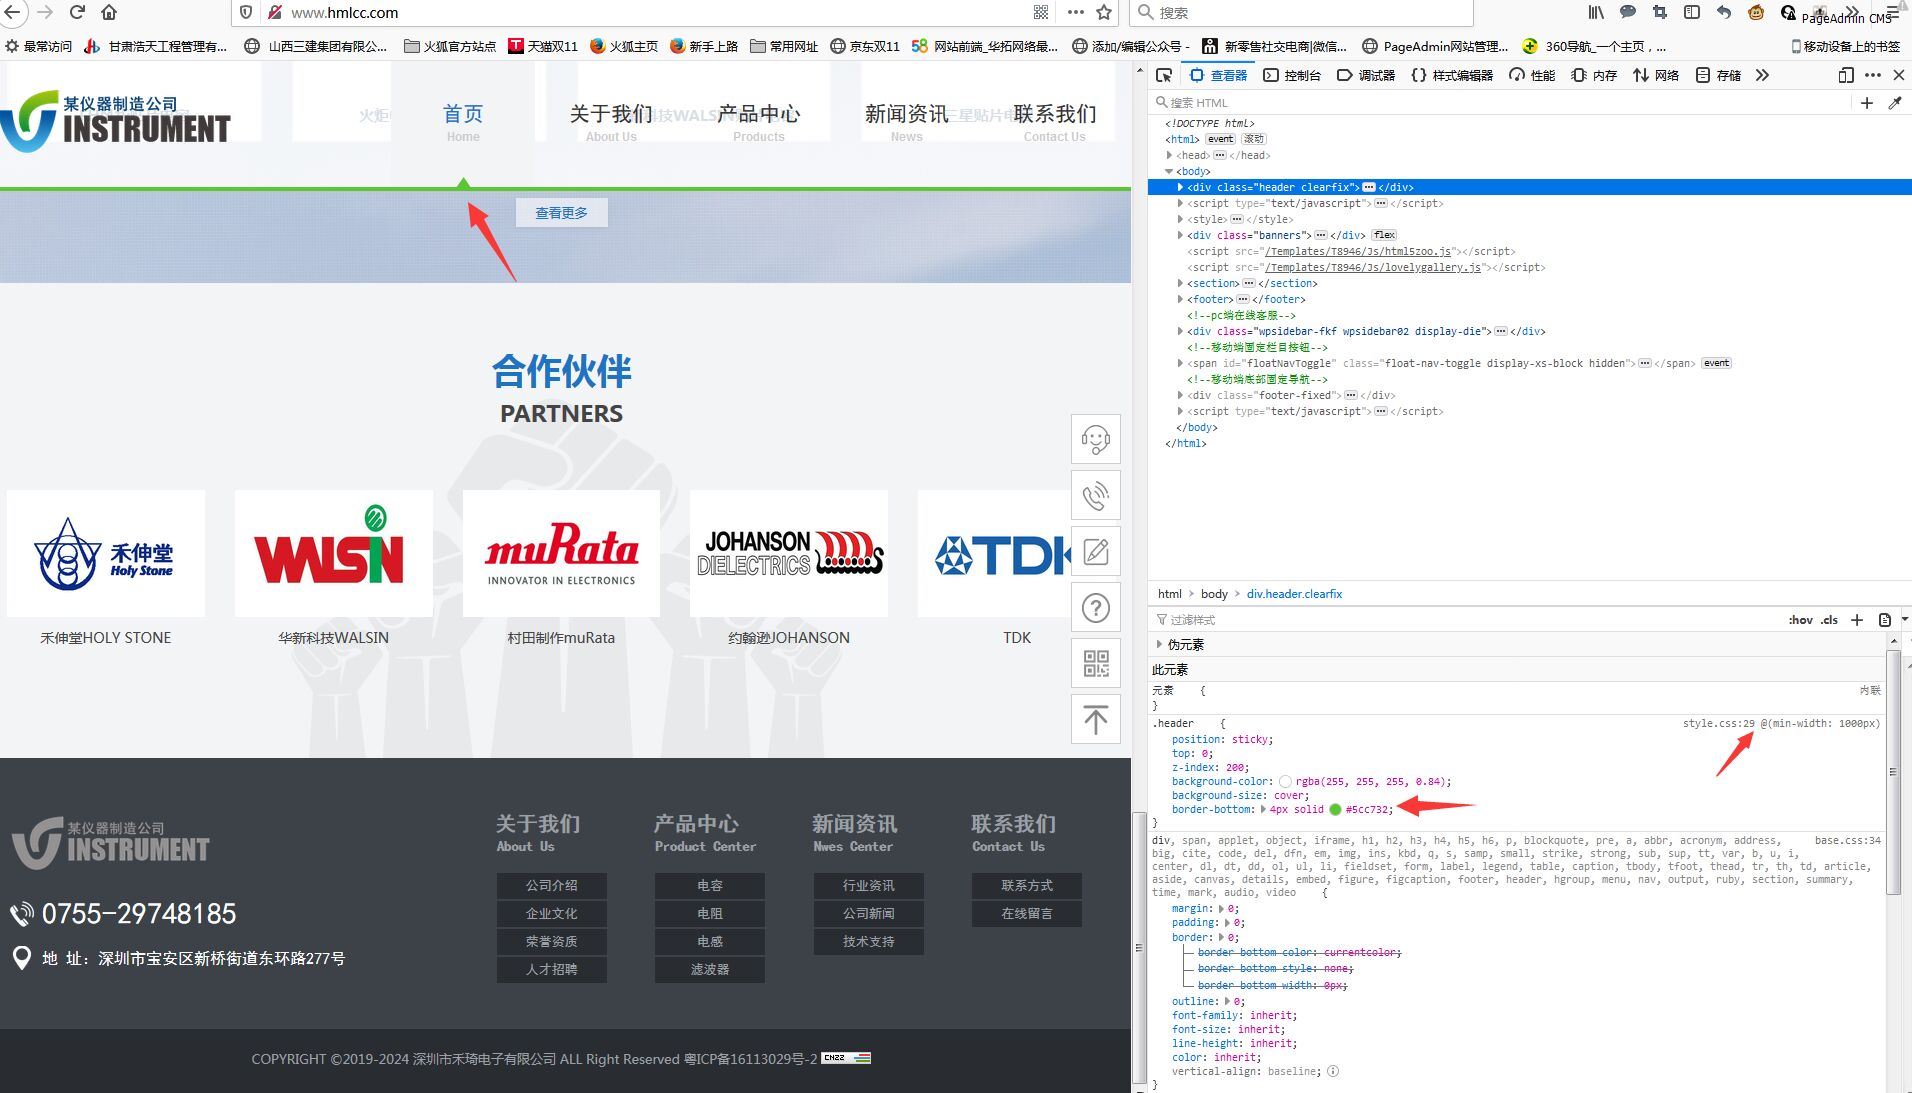Open the 天猫双11 bookmark
The width and height of the screenshot is (1912, 1093).
(x=543, y=46)
